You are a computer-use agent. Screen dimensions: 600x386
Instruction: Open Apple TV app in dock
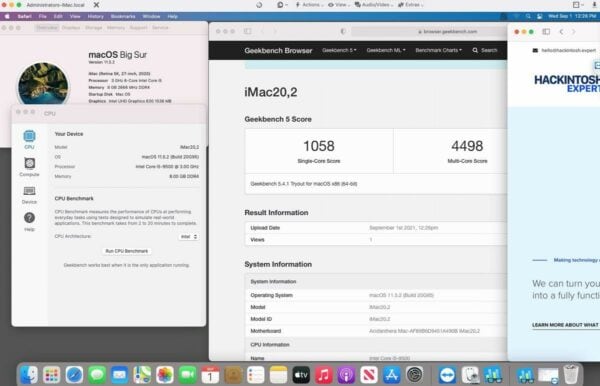(301, 375)
